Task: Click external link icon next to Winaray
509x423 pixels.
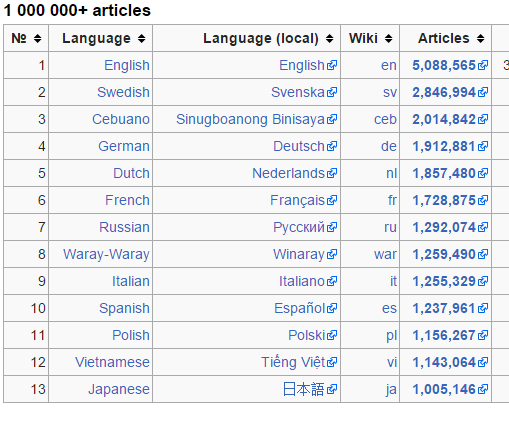Action: pos(332,254)
